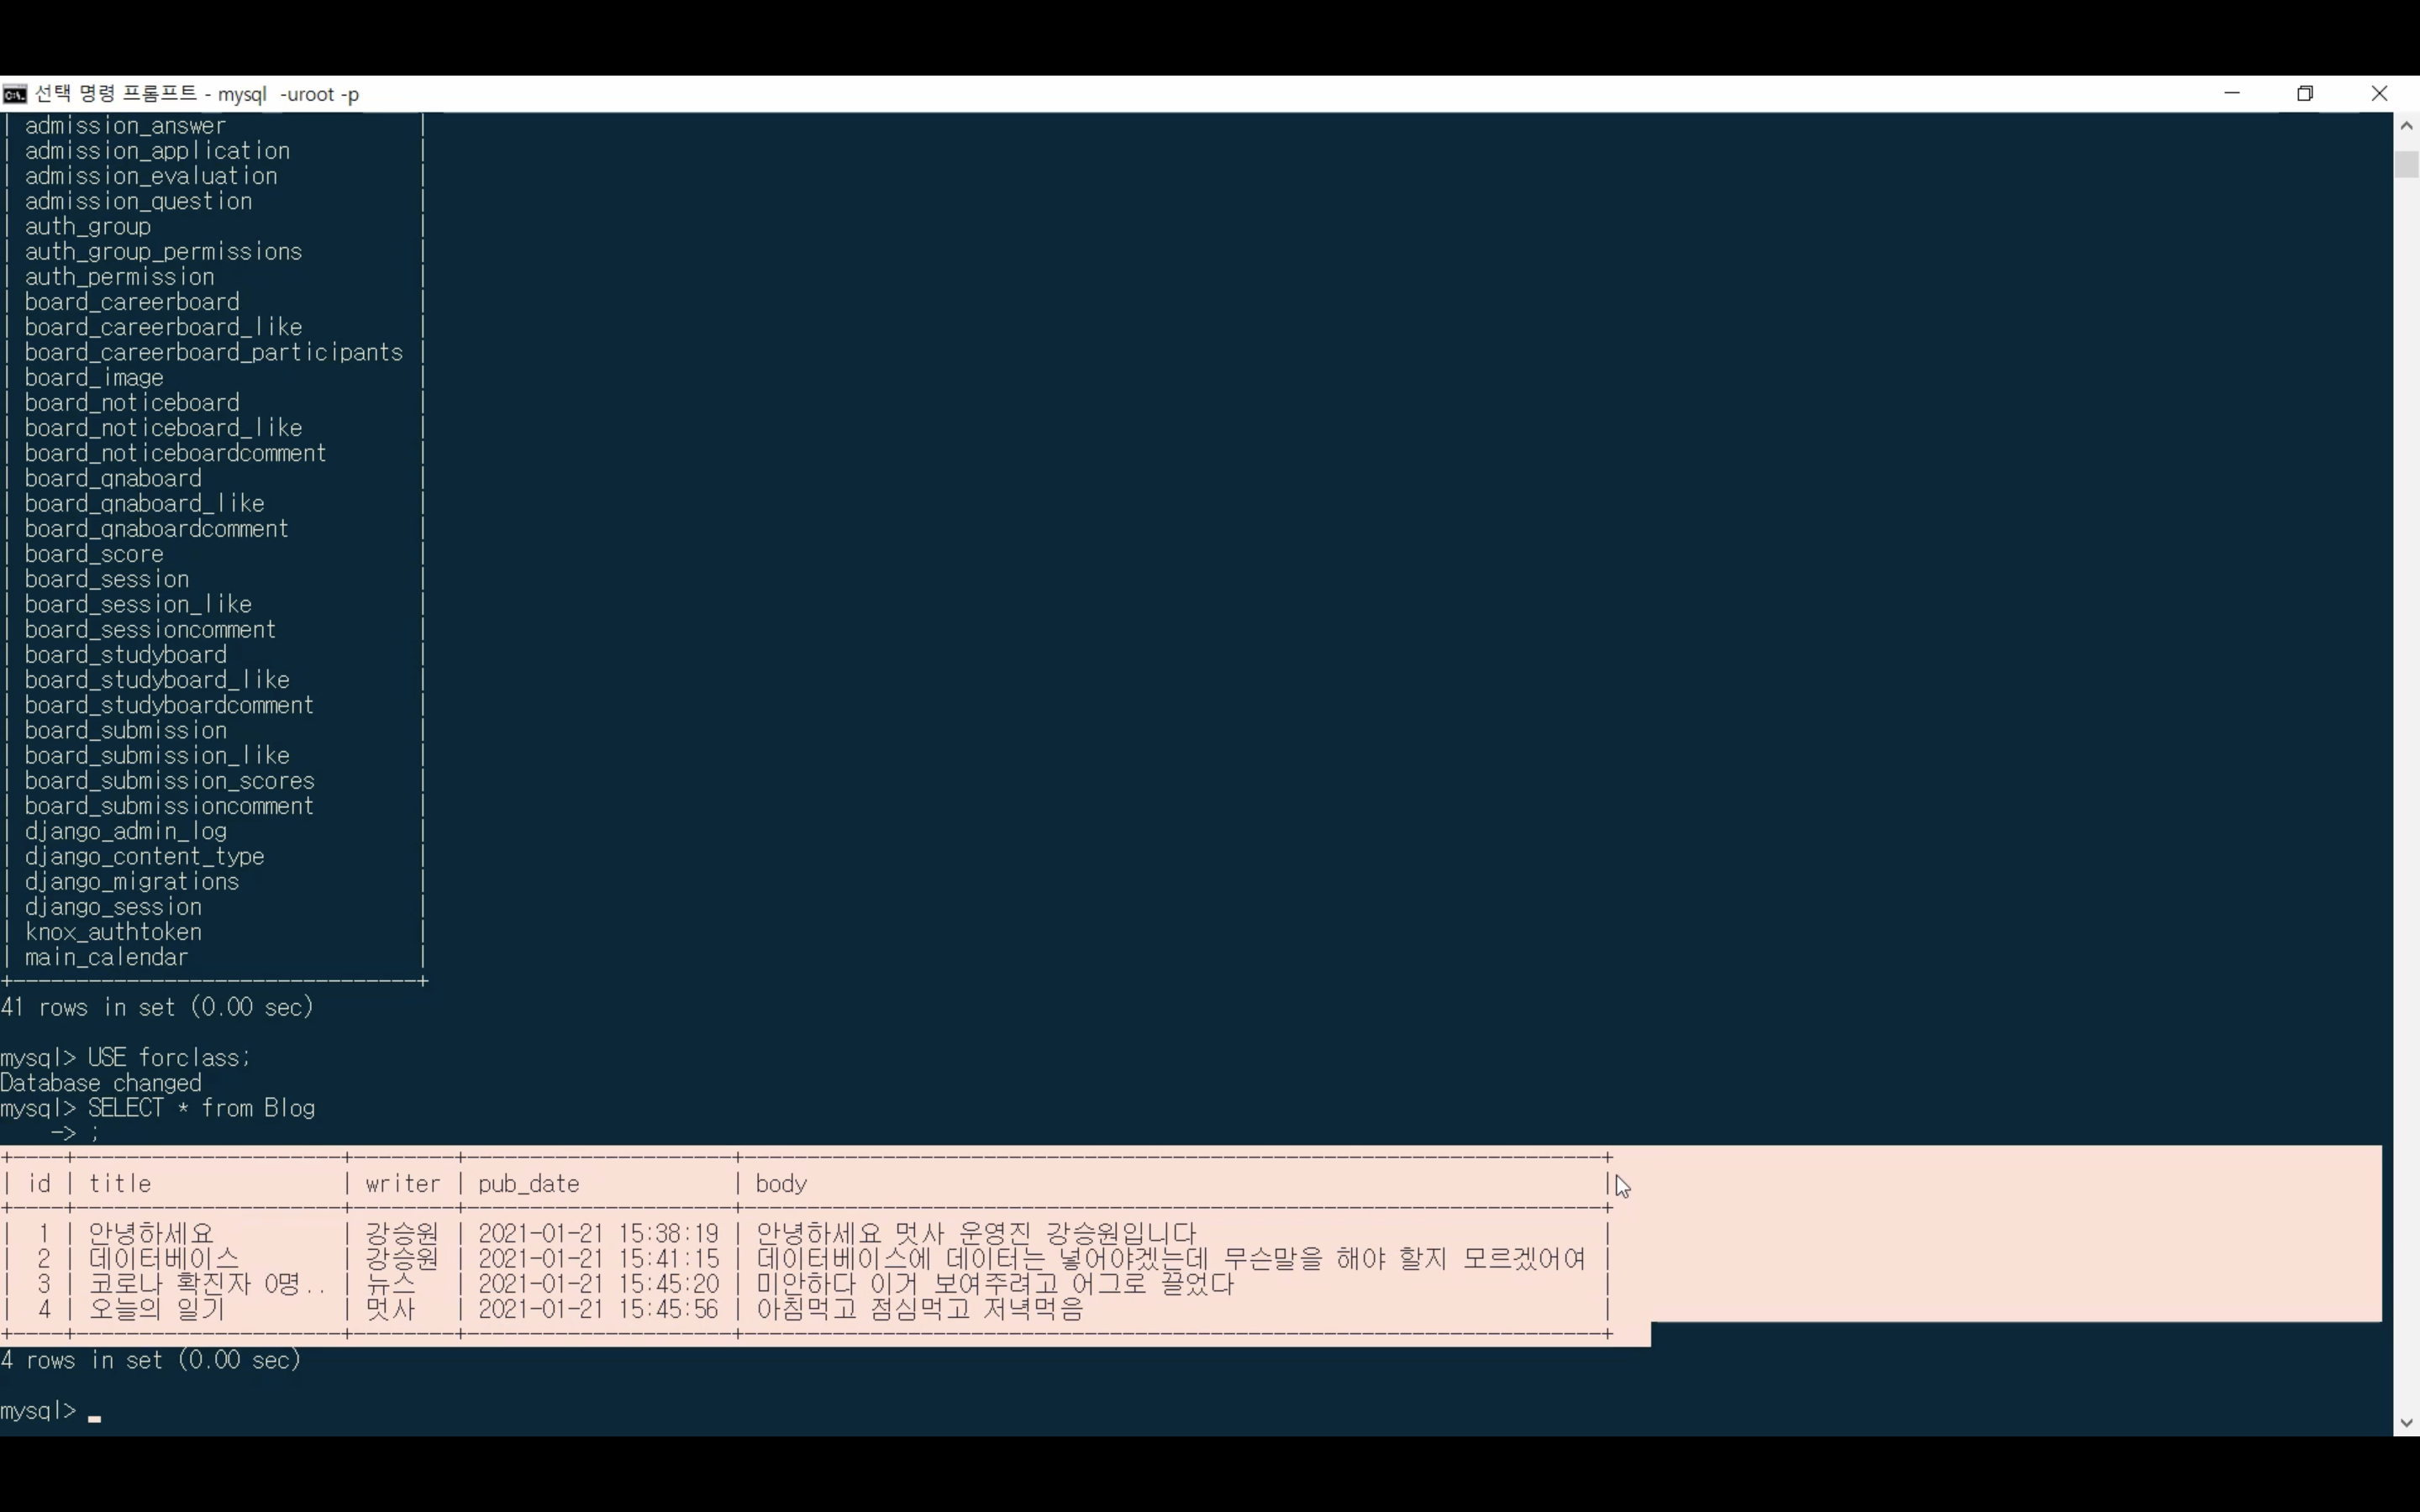Image resolution: width=2420 pixels, height=1512 pixels.
Task: Close the mysql command prompt window
Action: [x=2379, y=93]
